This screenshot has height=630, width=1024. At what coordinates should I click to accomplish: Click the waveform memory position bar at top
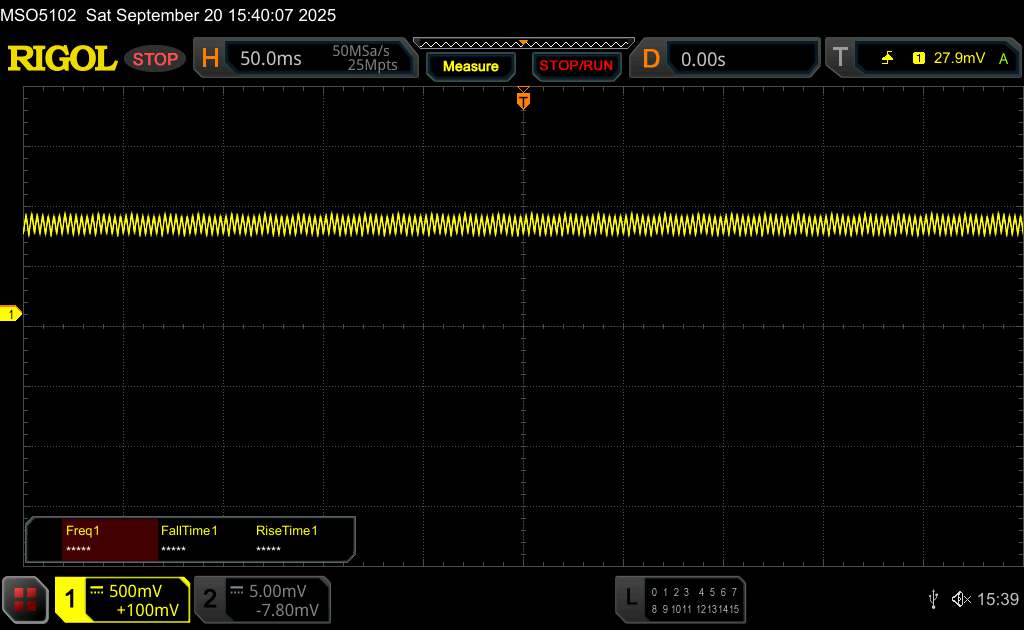(523, 43)
